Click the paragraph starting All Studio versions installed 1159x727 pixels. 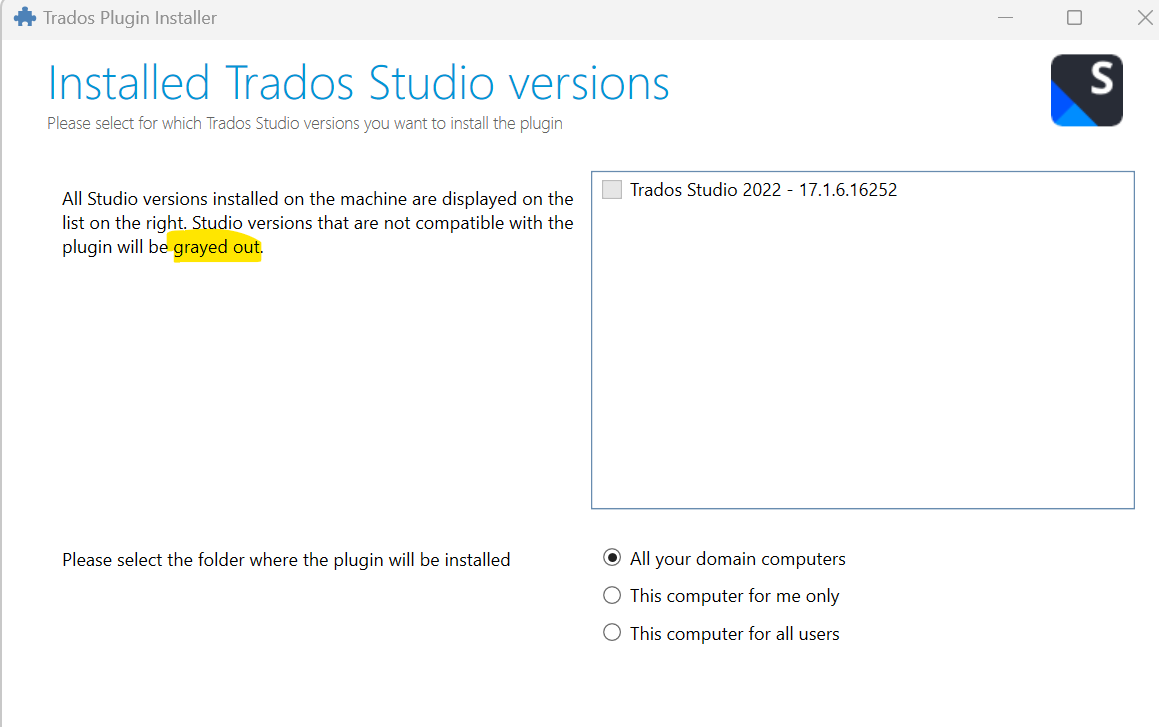click(x=317, y=199)
